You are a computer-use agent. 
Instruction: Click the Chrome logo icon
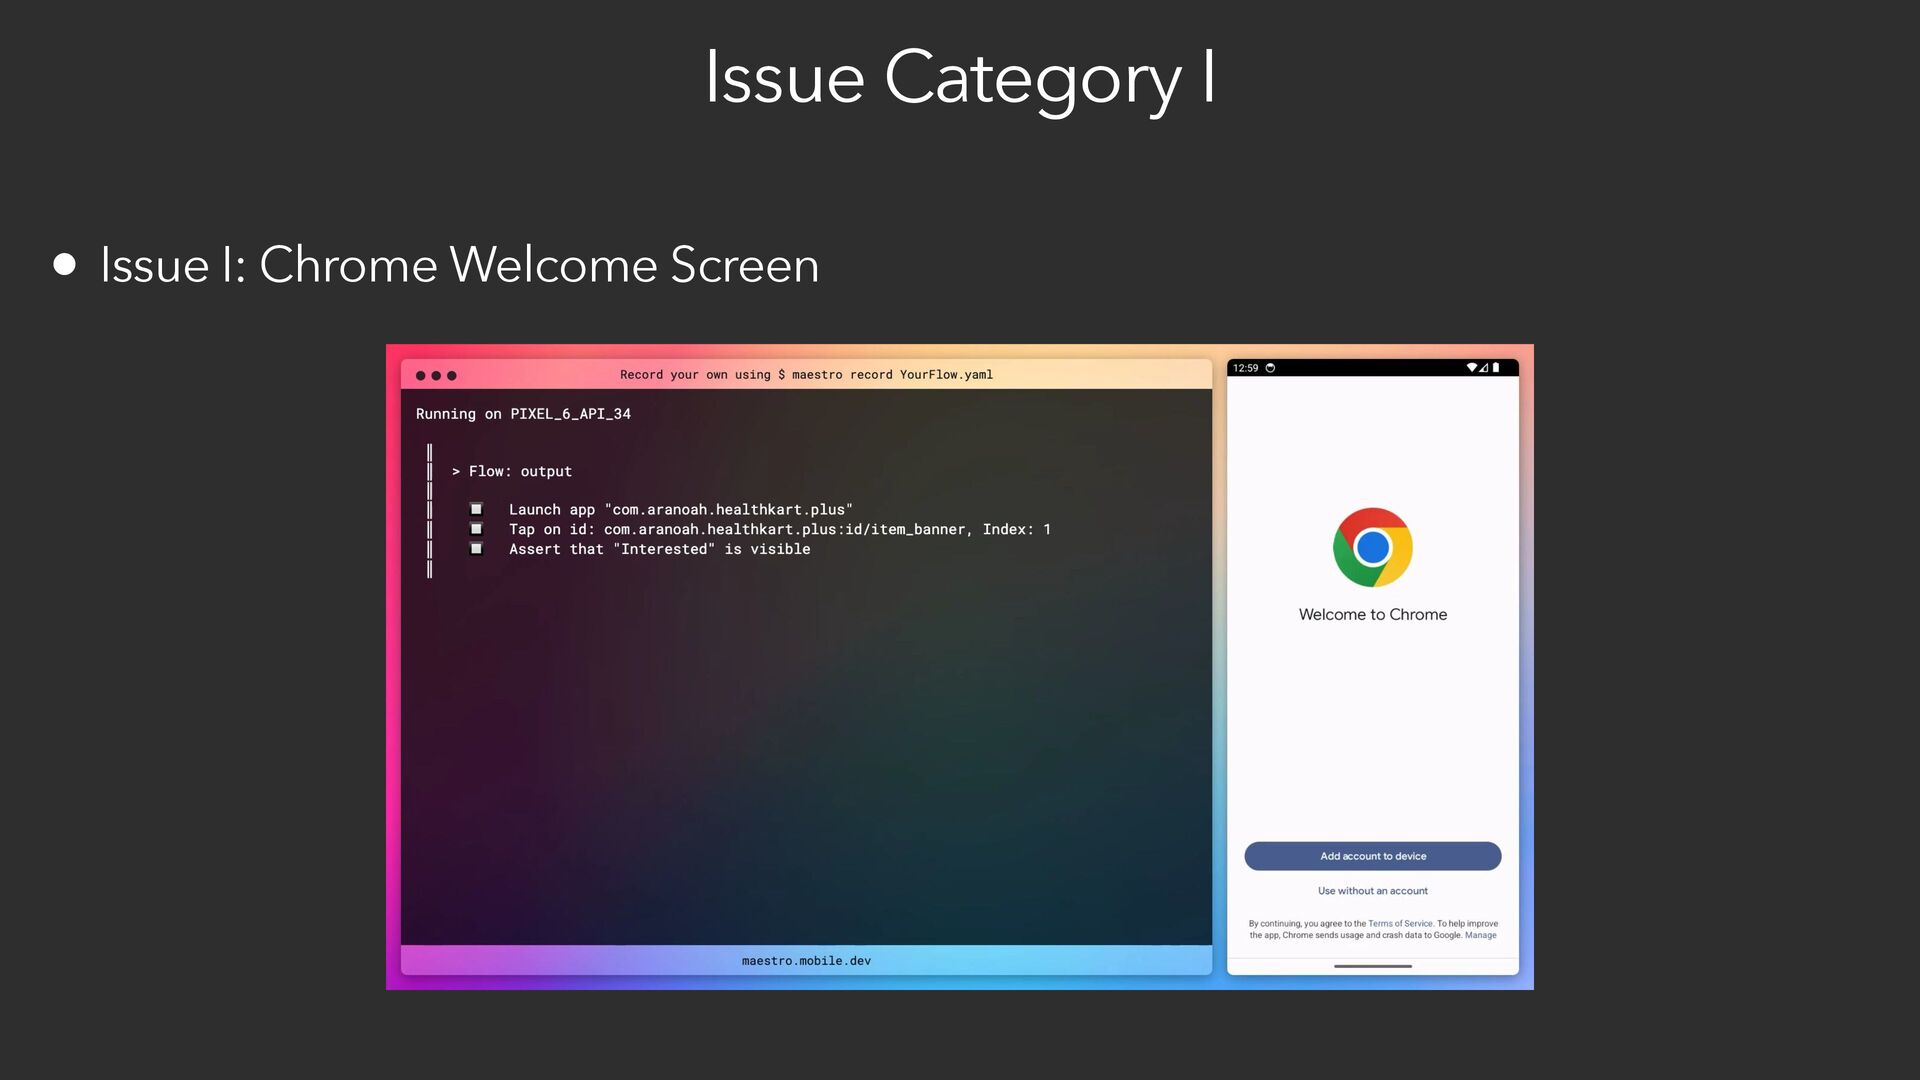[1372, 547]
